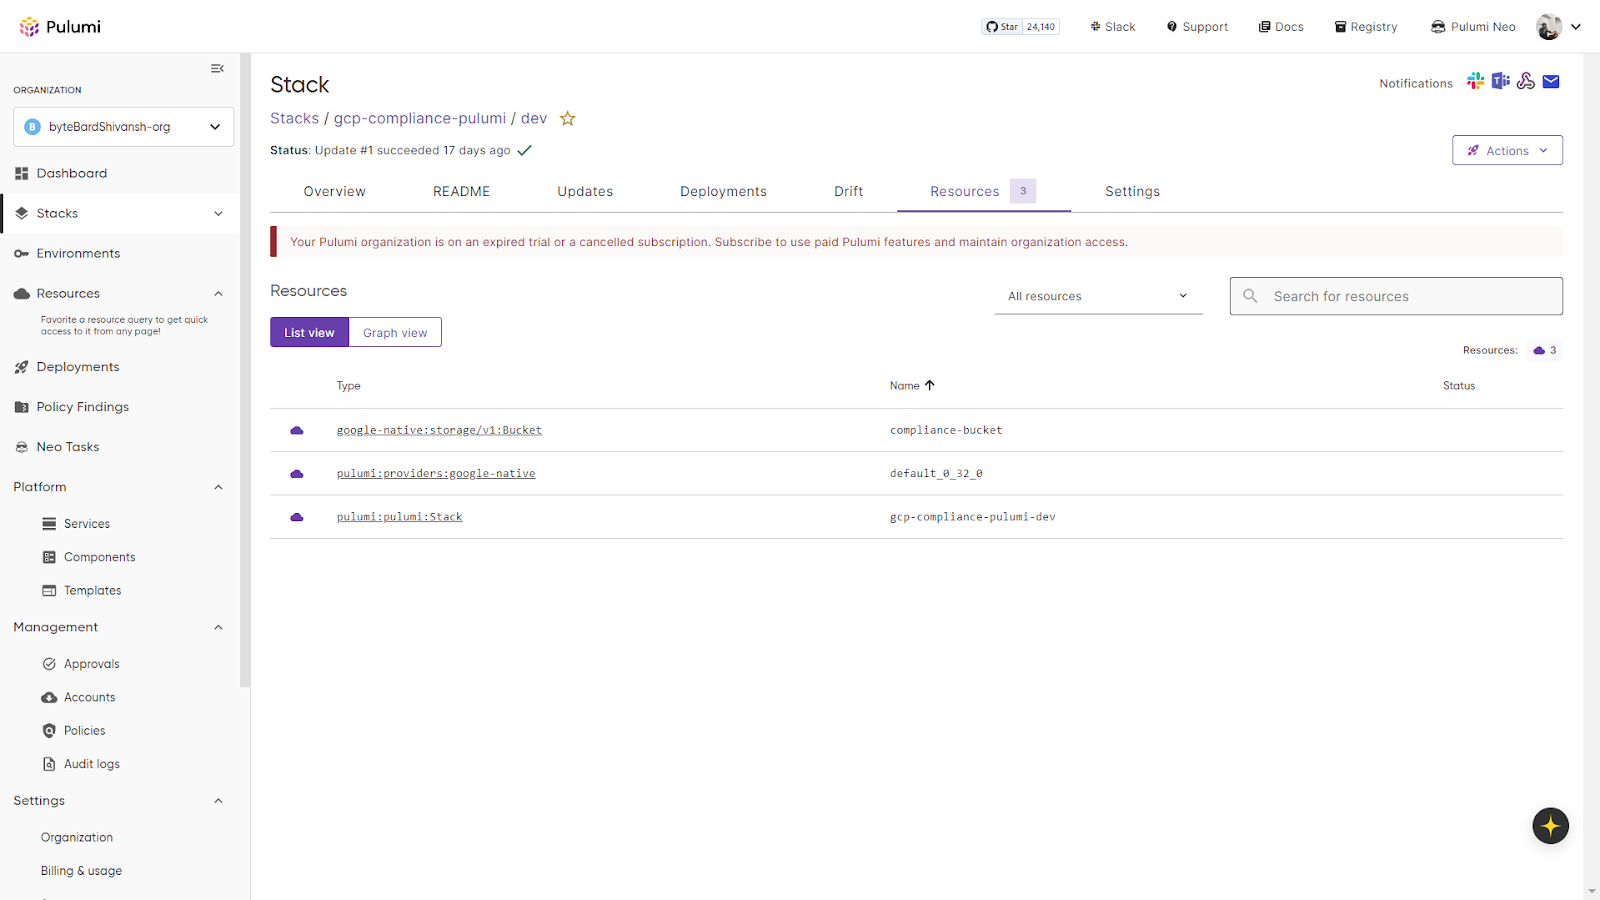Expand the user account menu chevron
The image size is (1600, 900).
[1576, 27]
